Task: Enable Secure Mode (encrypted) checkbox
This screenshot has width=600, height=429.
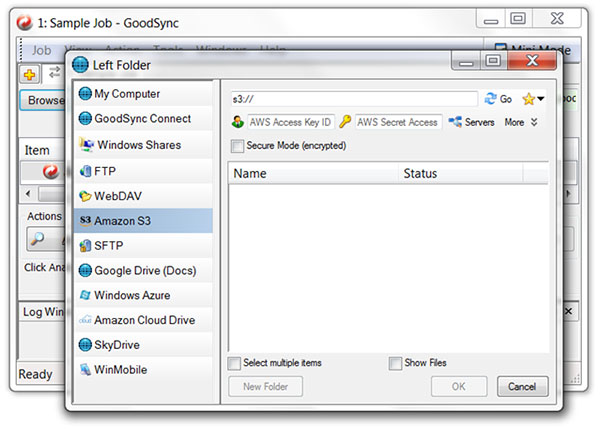Action: pyautogui.click(x=237, y=146)
